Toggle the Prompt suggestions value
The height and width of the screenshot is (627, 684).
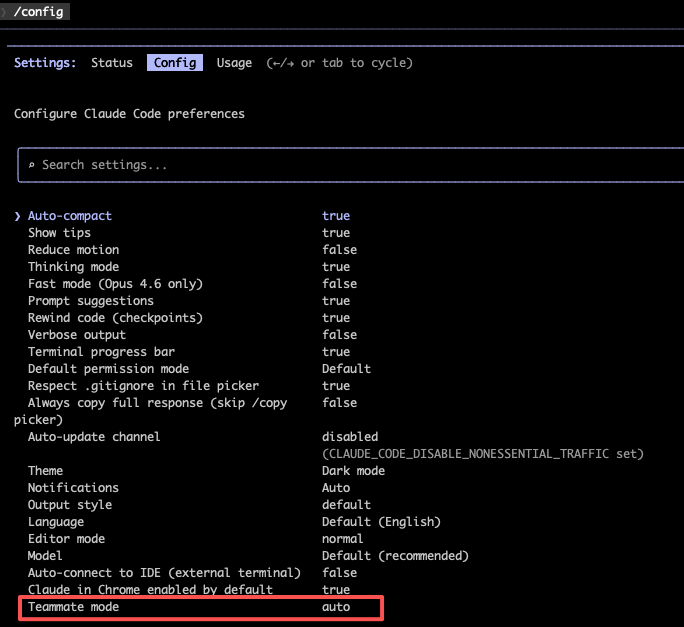336,301
